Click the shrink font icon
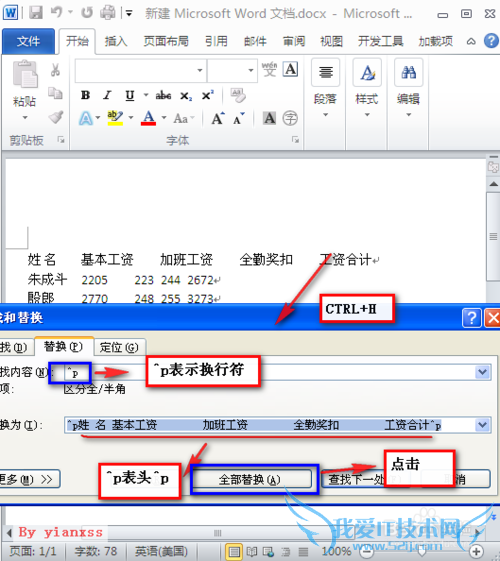This screenshot has width=500, height=561. (239, 118)
